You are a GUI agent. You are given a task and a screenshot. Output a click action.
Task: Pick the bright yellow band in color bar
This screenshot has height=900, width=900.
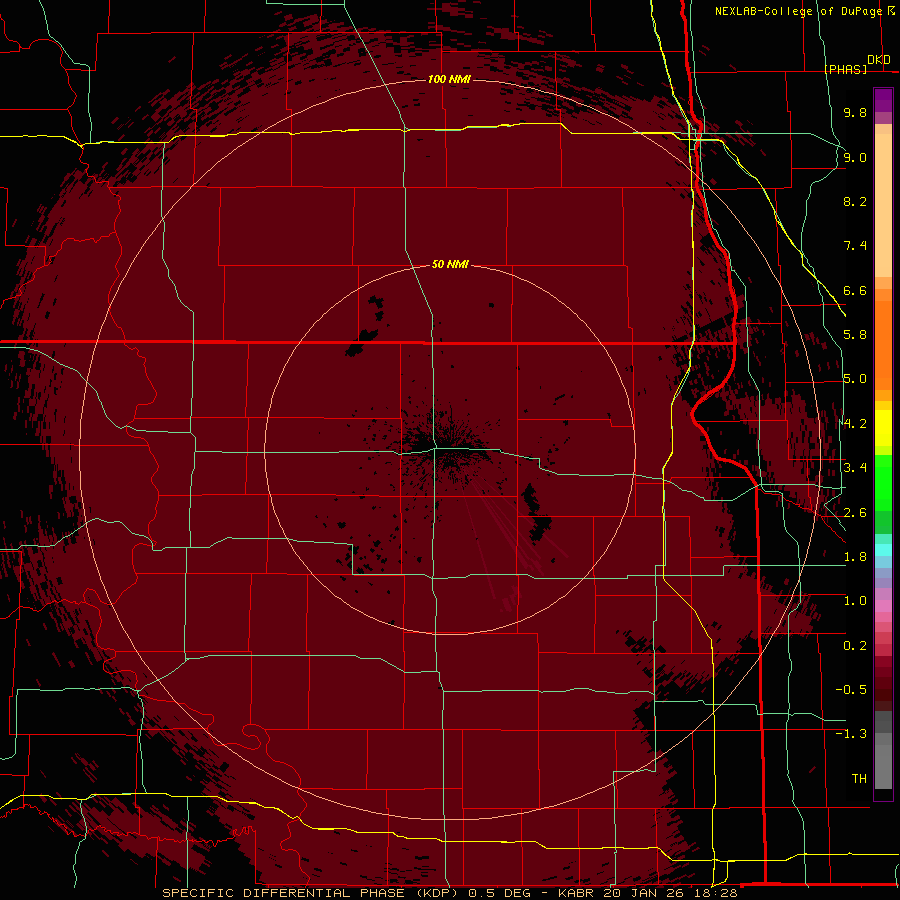click(883, 428)
